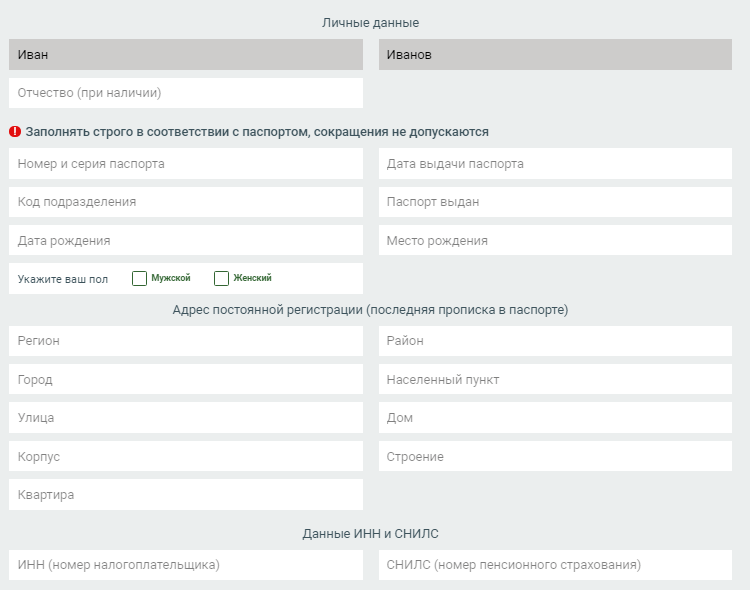
Task: Check the Мужской gender checkbox
Action: (139, 278)
